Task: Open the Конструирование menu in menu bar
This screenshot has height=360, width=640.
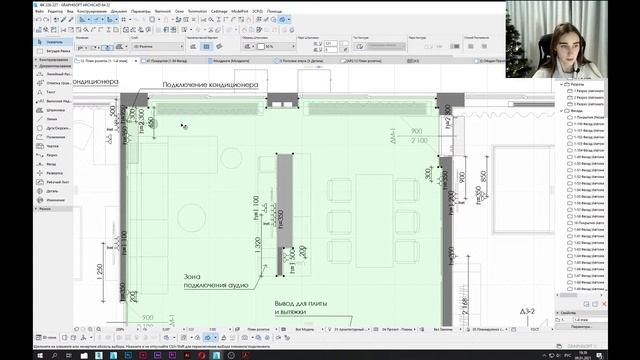Action: (x=92, y=11)
